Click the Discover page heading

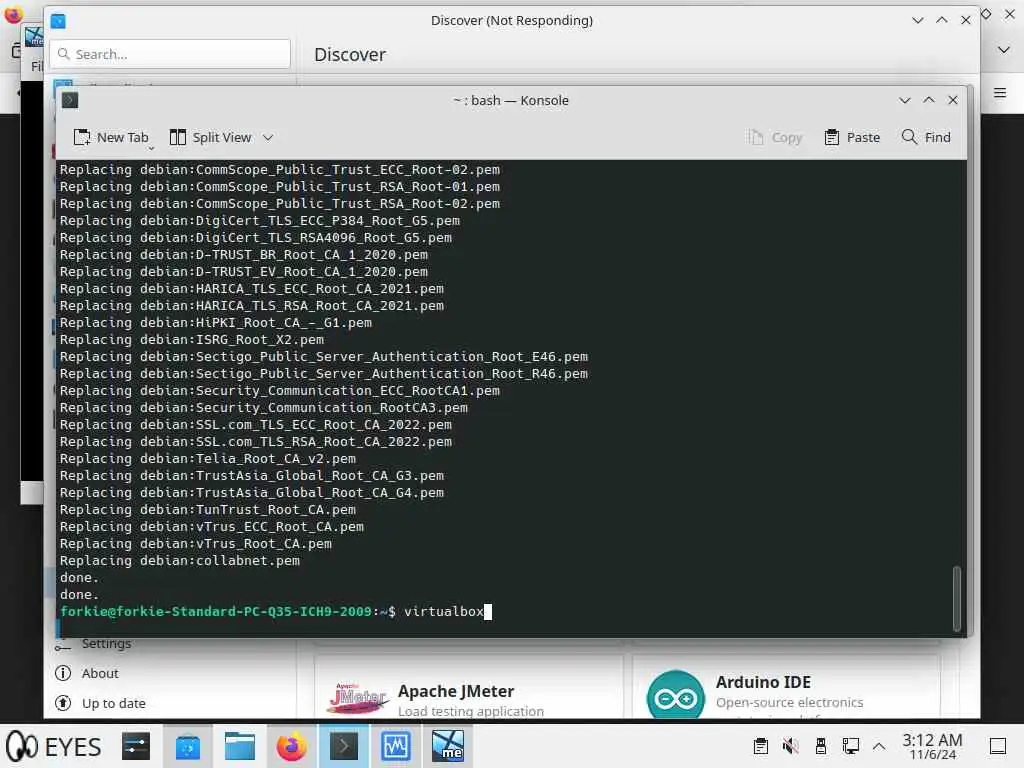tap(350, 55)
